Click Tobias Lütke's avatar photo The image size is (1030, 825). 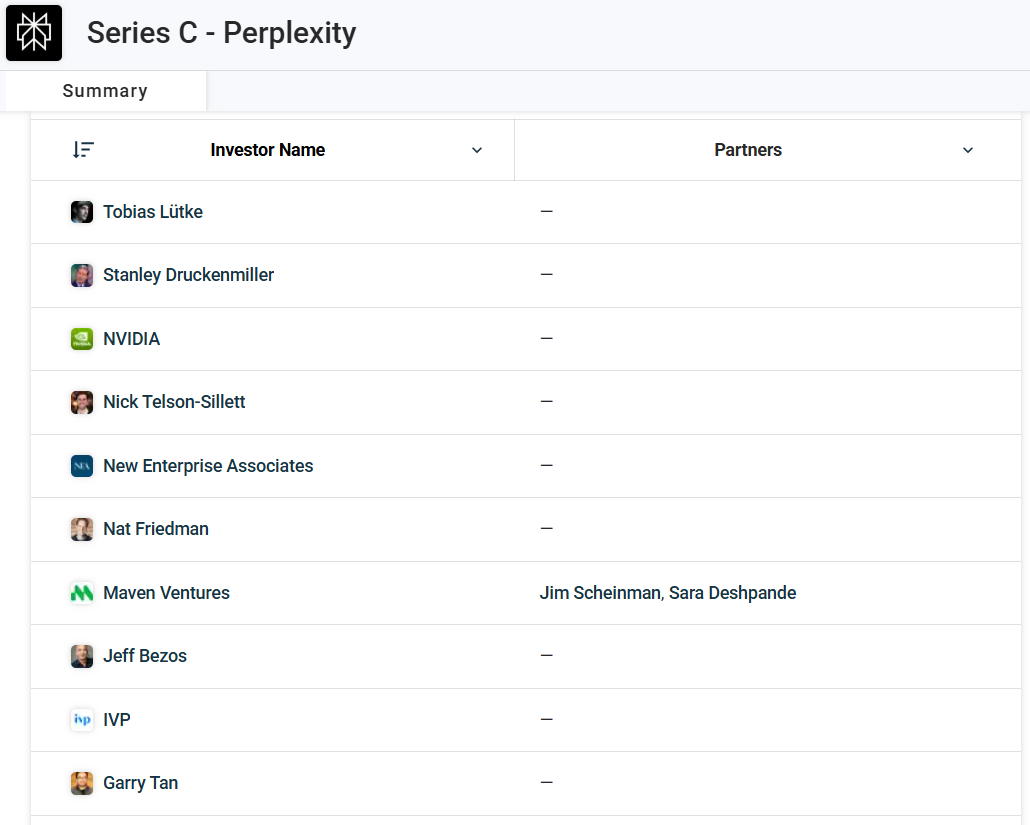82,212
